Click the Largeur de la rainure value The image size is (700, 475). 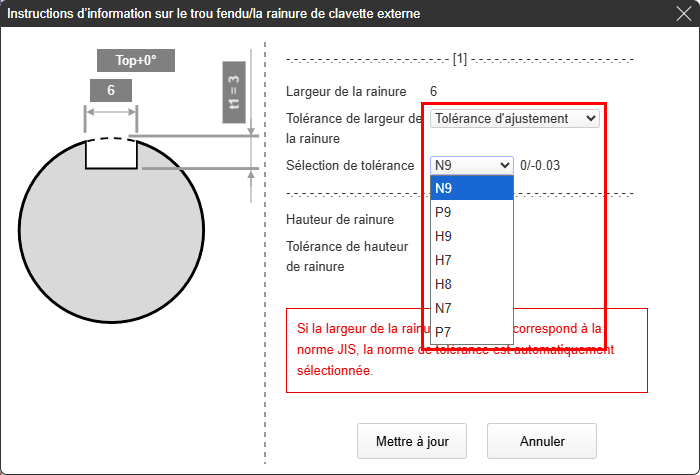click(434, 91)
